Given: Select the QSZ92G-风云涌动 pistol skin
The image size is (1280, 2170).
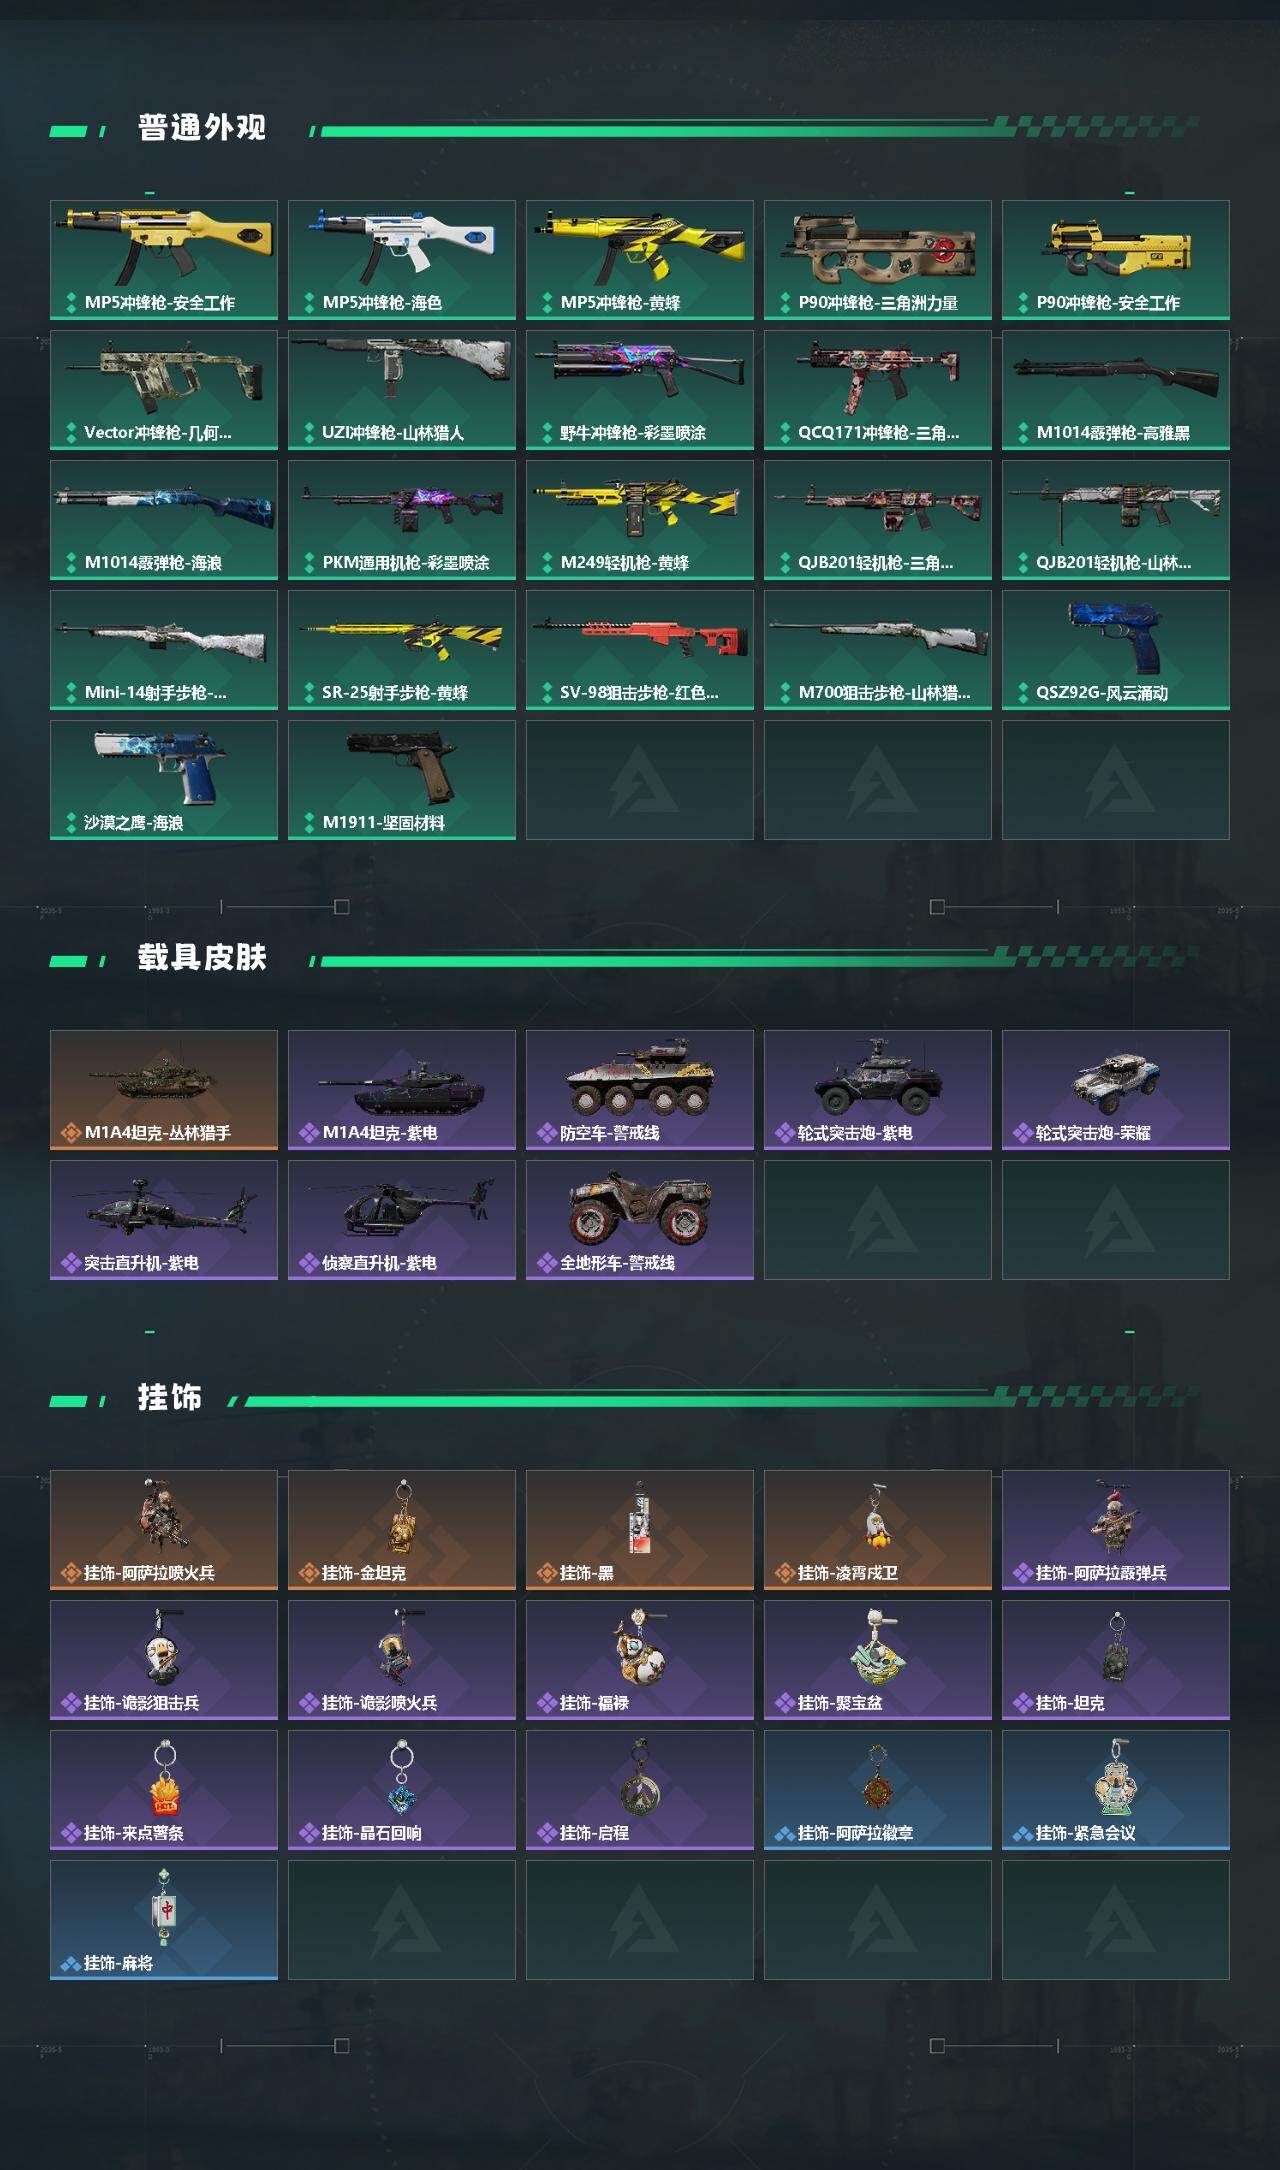Looking at the screenshot, I should click(1116, 650).
